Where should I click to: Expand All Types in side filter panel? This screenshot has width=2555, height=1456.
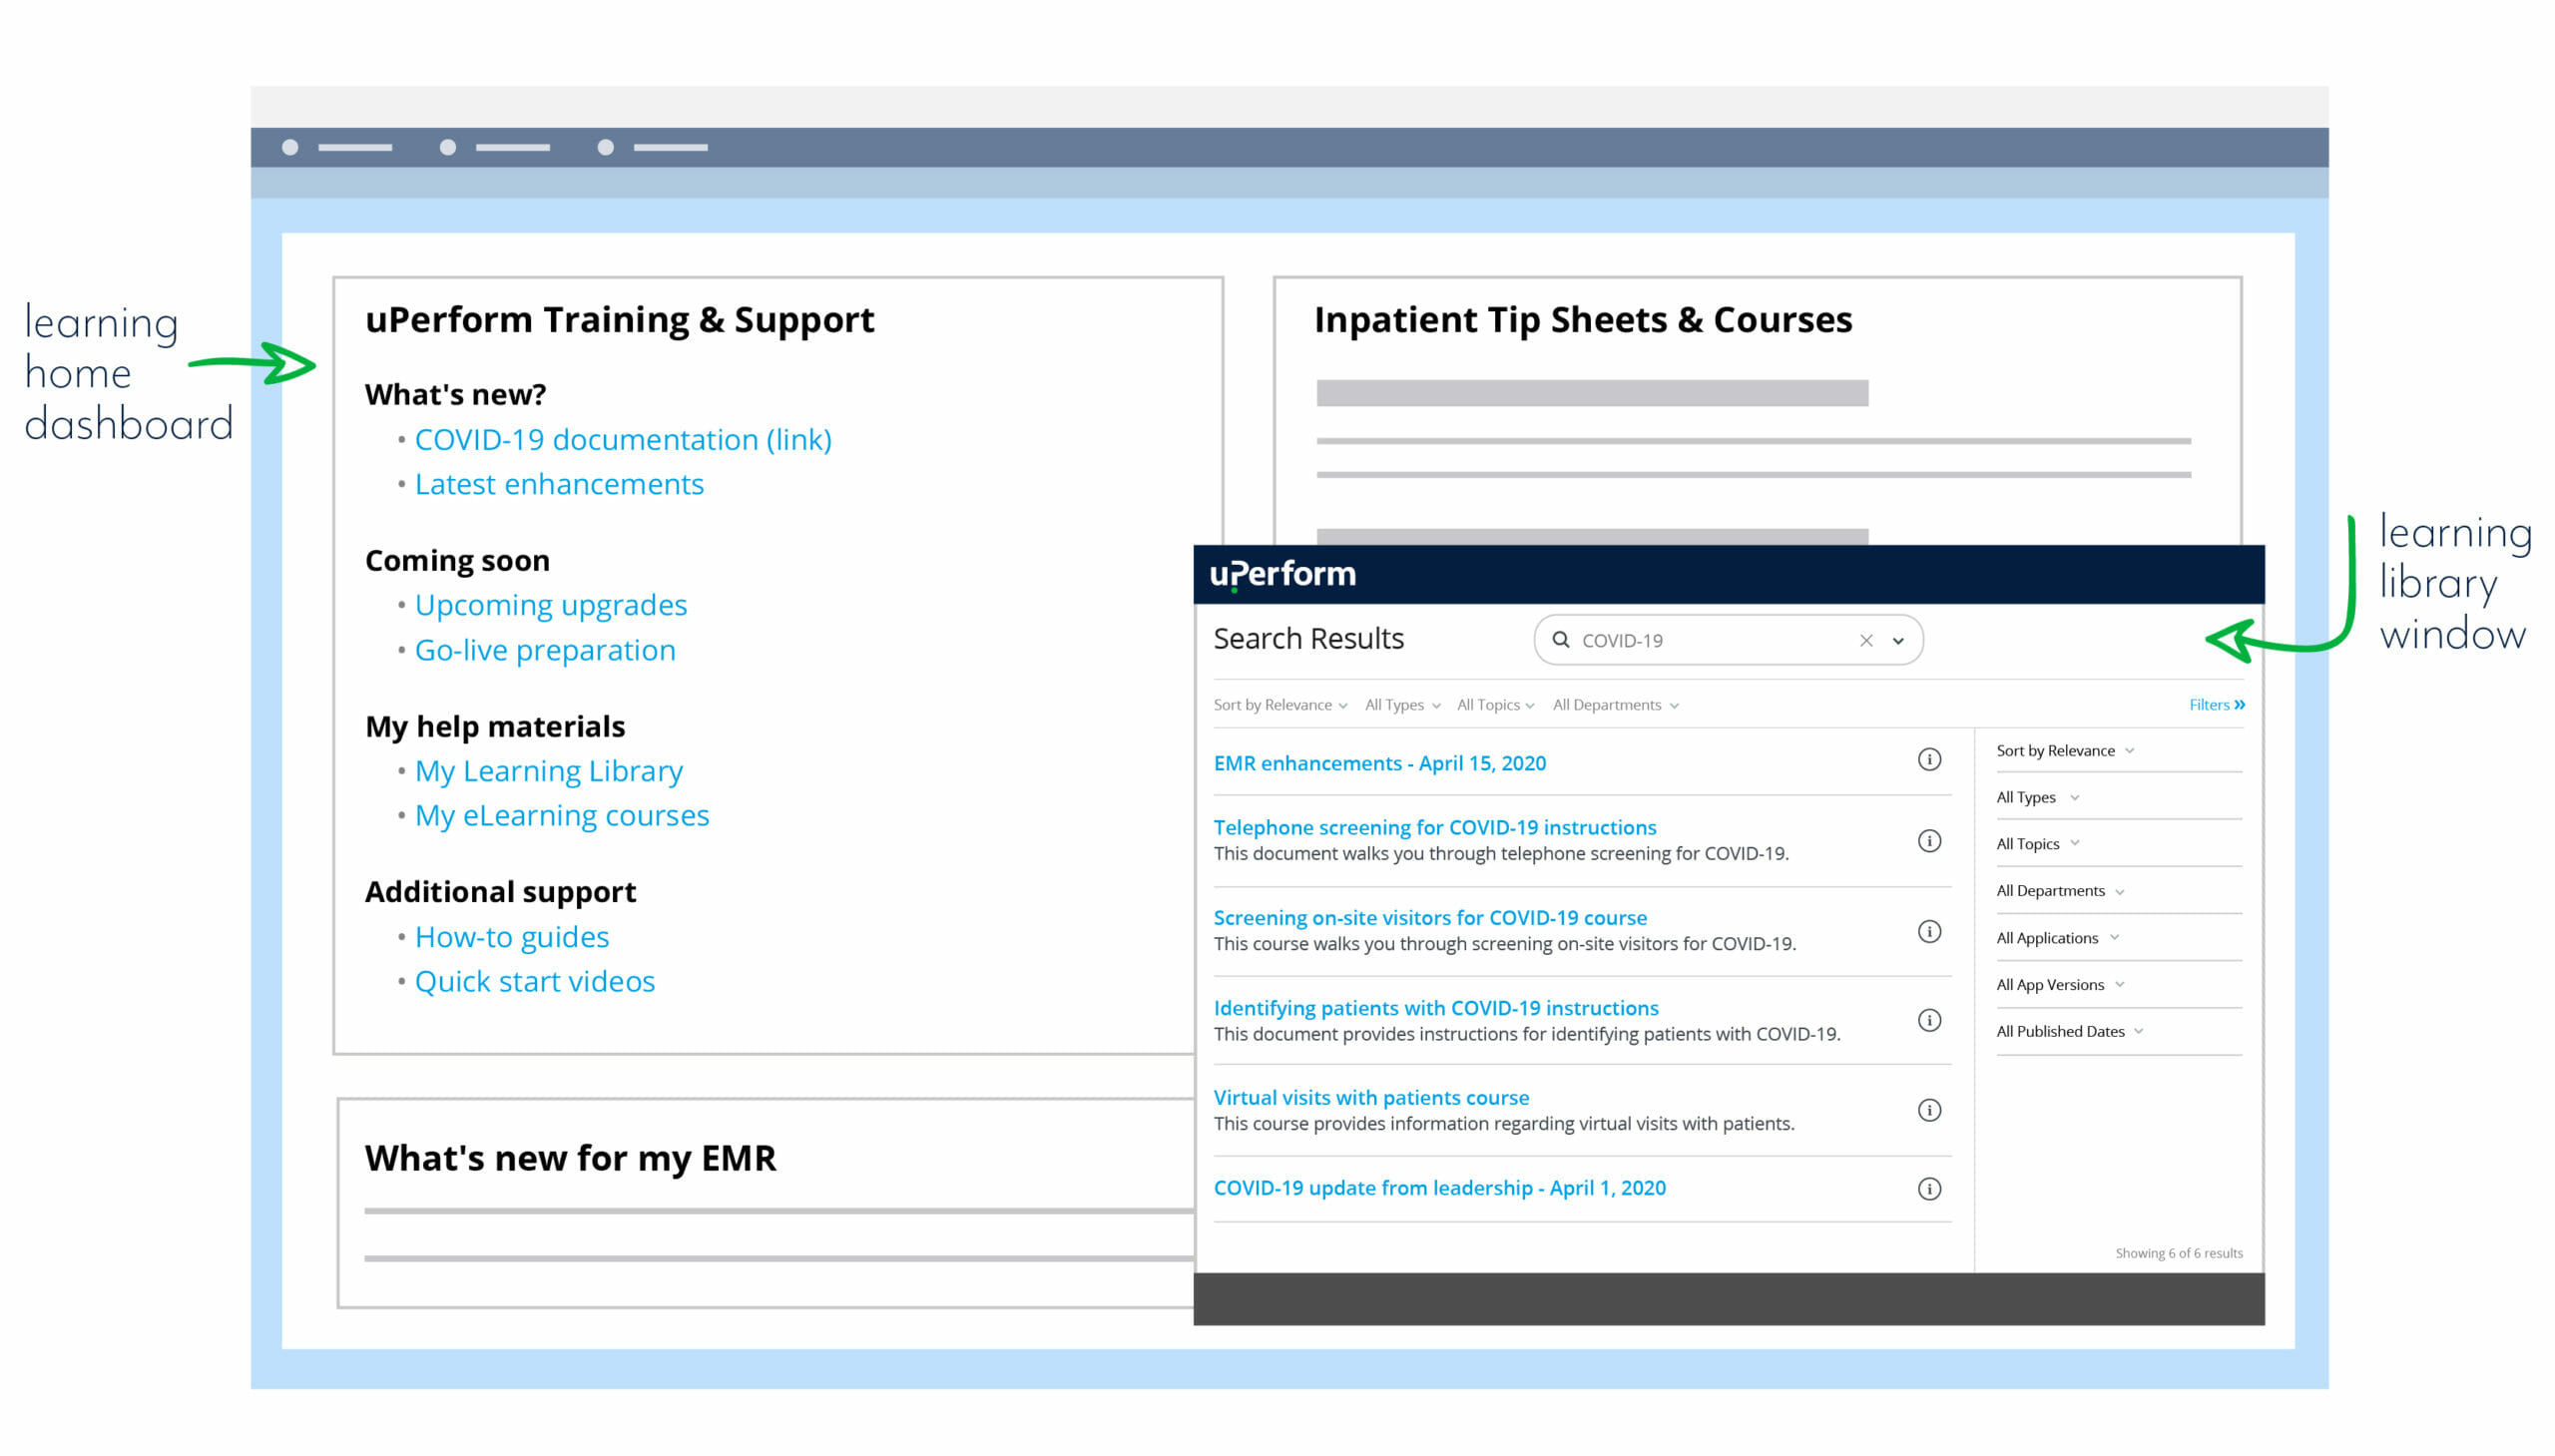point(2038,798)
